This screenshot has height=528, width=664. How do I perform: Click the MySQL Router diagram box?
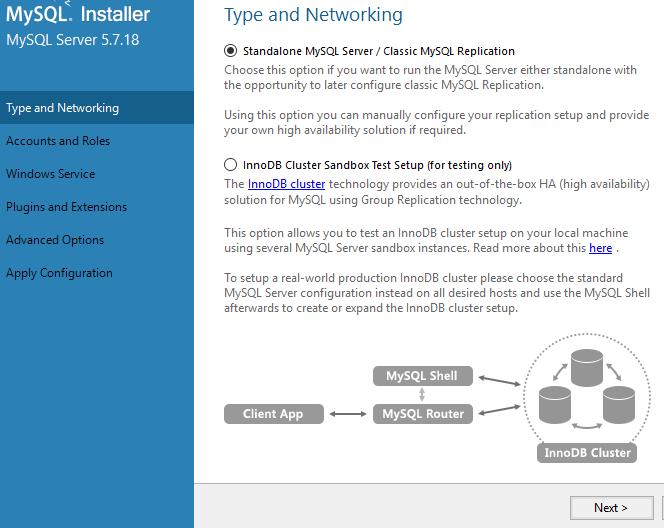[x=423, y=414]
